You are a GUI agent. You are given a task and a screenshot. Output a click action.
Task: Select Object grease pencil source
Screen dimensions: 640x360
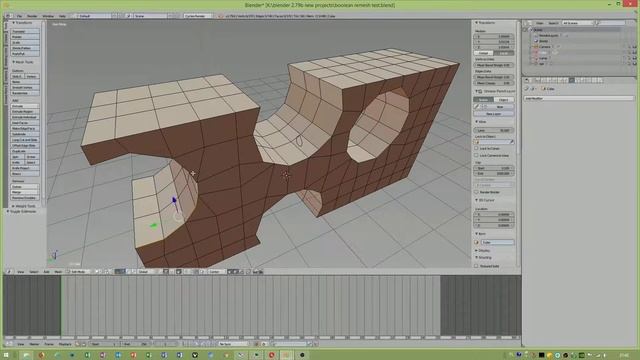pyautogui.click(x=504, y=100)
